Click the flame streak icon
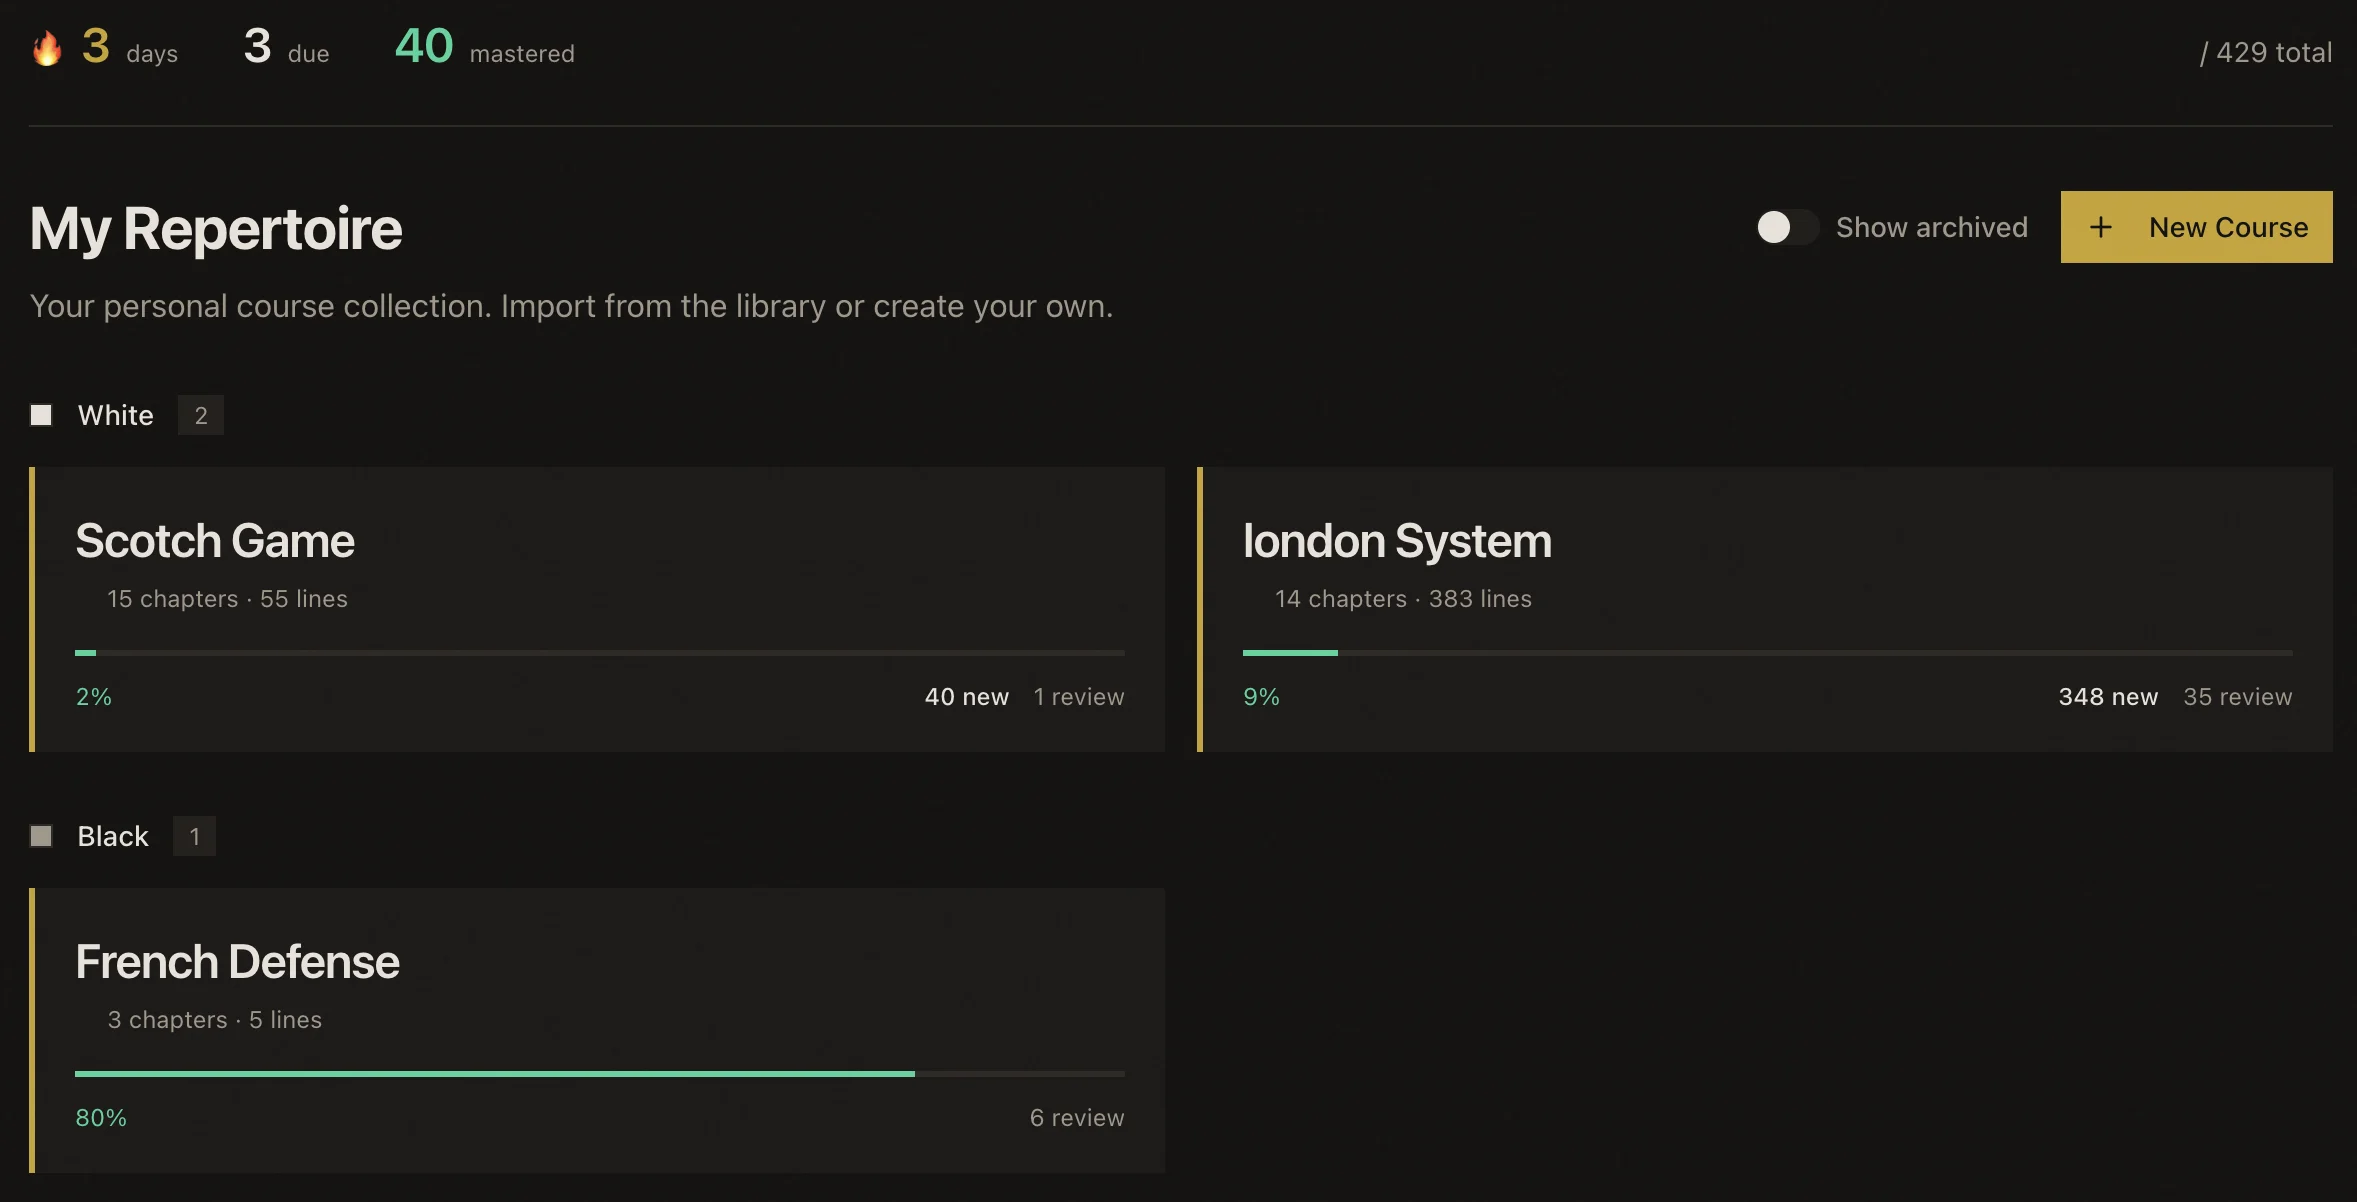The width and height of the screenshot is (2357, 1202). coord(47,48)
